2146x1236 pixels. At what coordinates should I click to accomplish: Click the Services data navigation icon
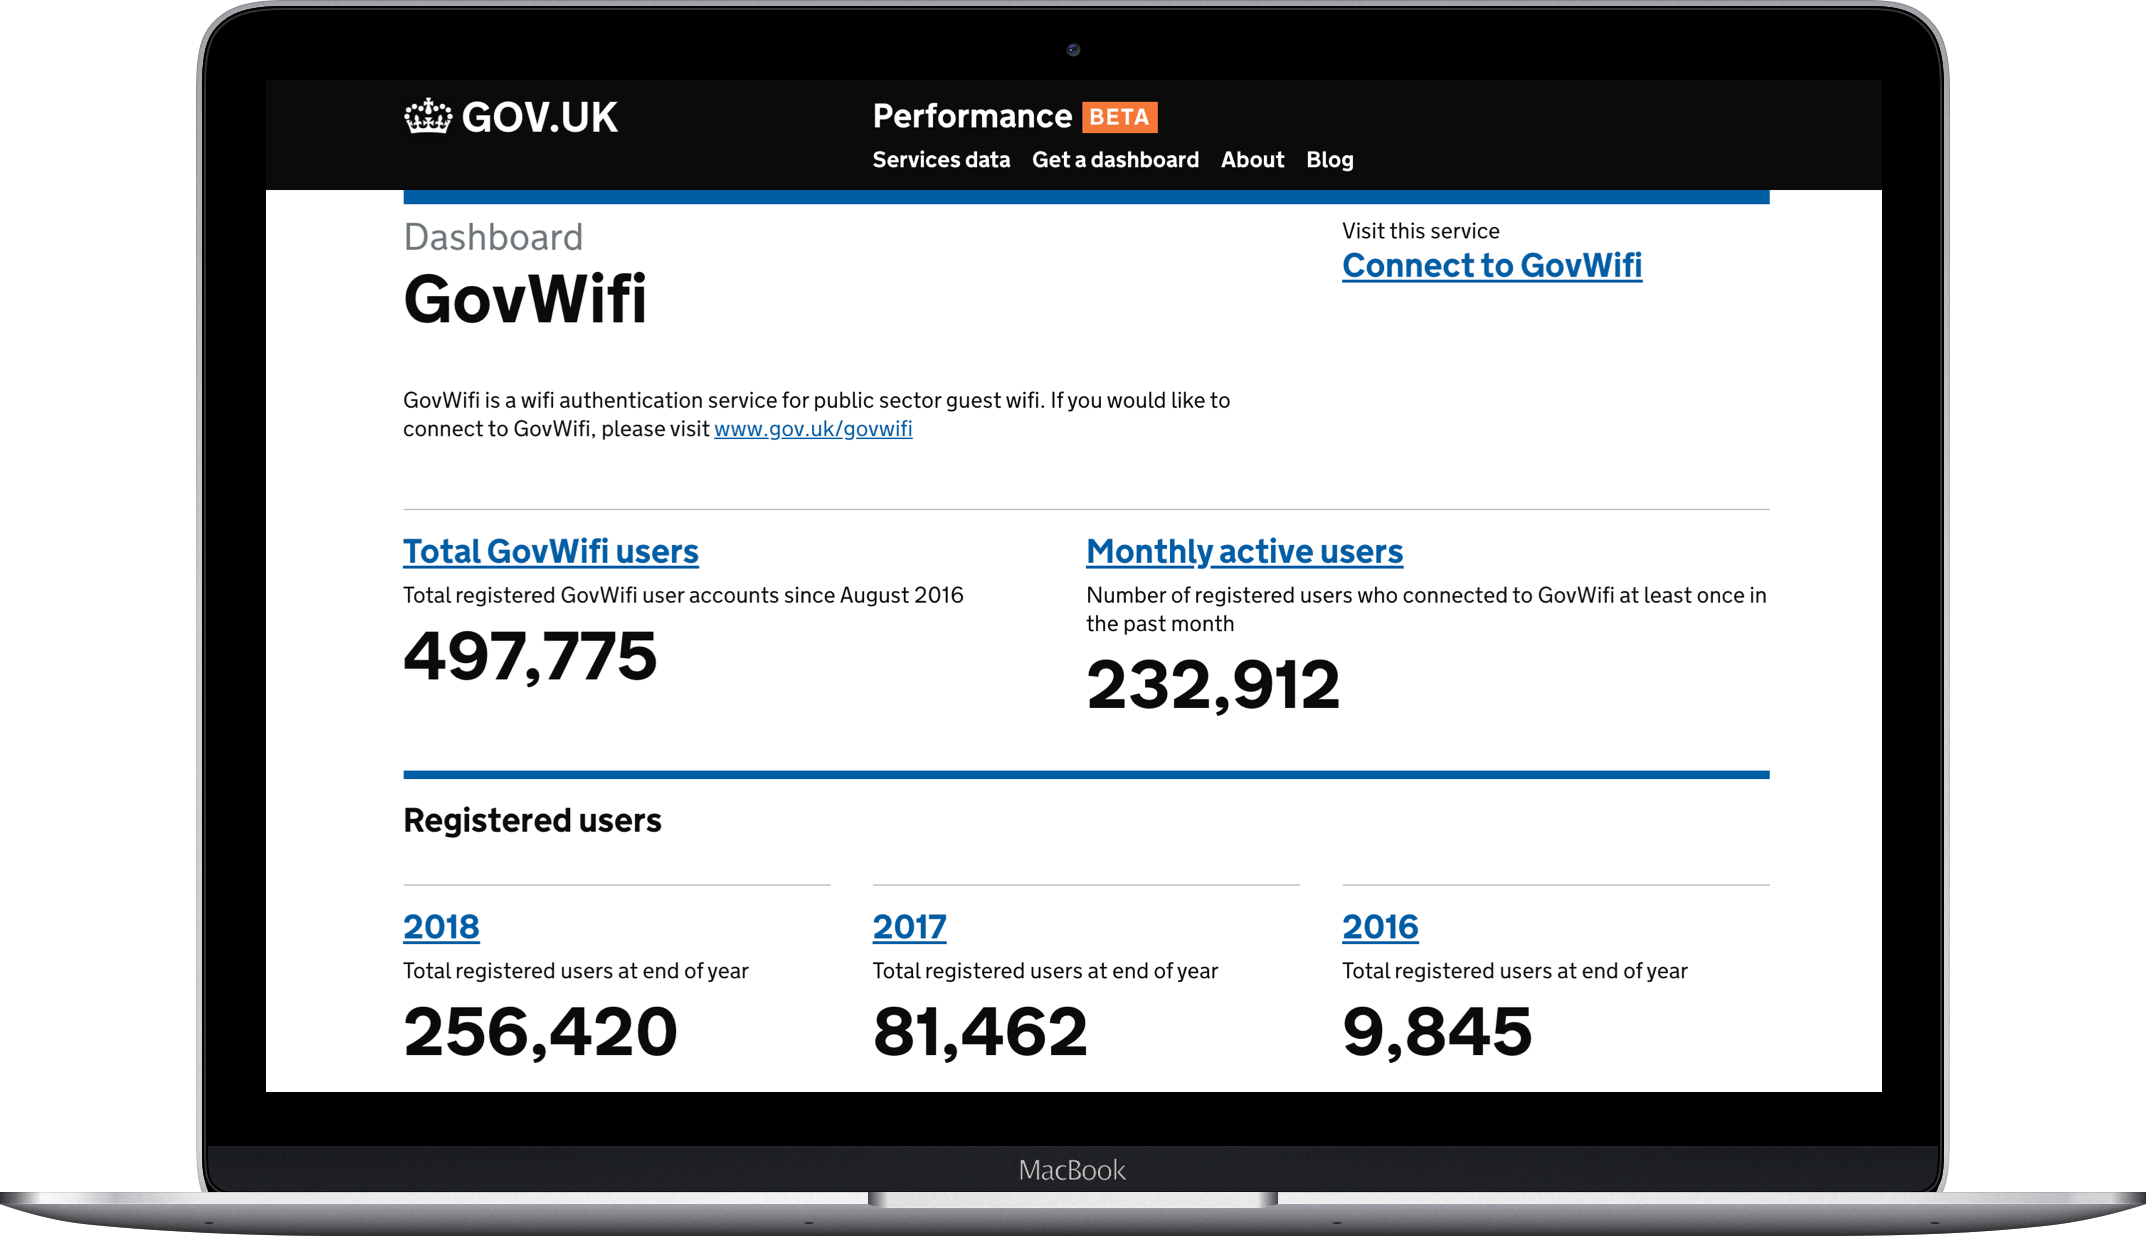[940, 159]
